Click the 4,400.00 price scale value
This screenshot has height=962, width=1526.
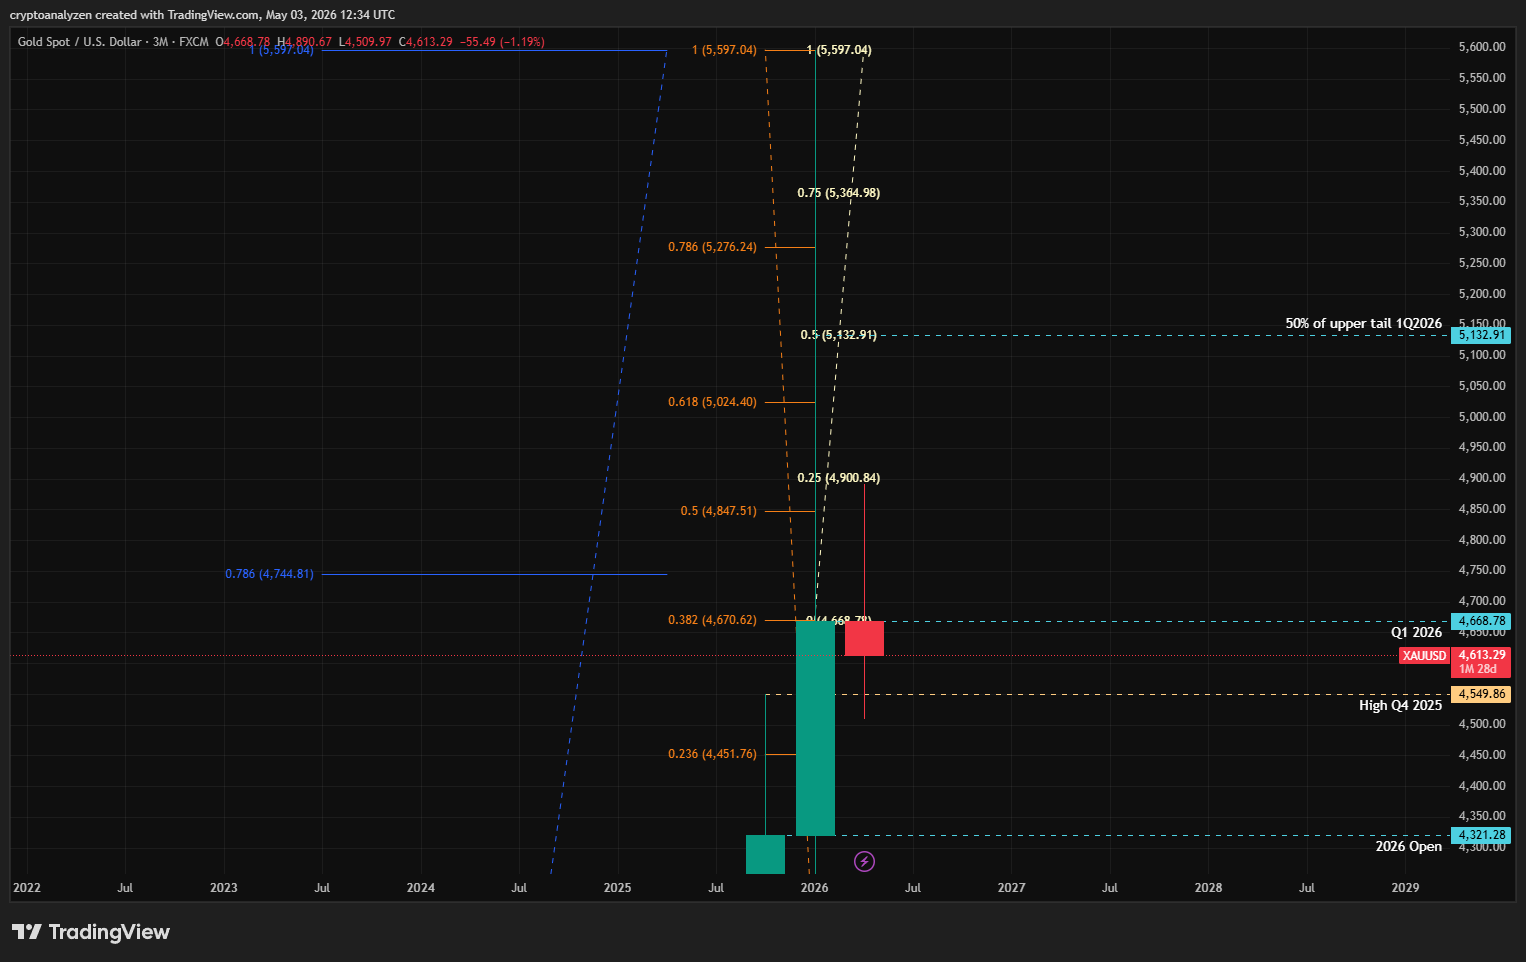1482,786
